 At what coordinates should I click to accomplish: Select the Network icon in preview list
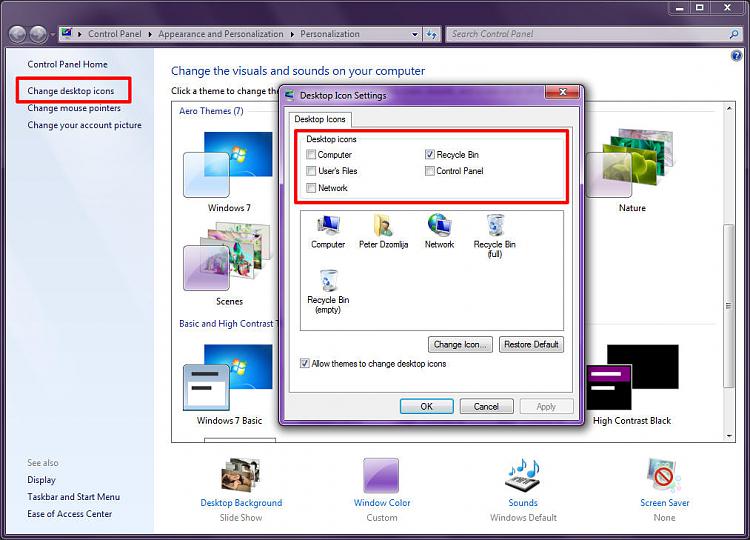(x=439, y=231)
